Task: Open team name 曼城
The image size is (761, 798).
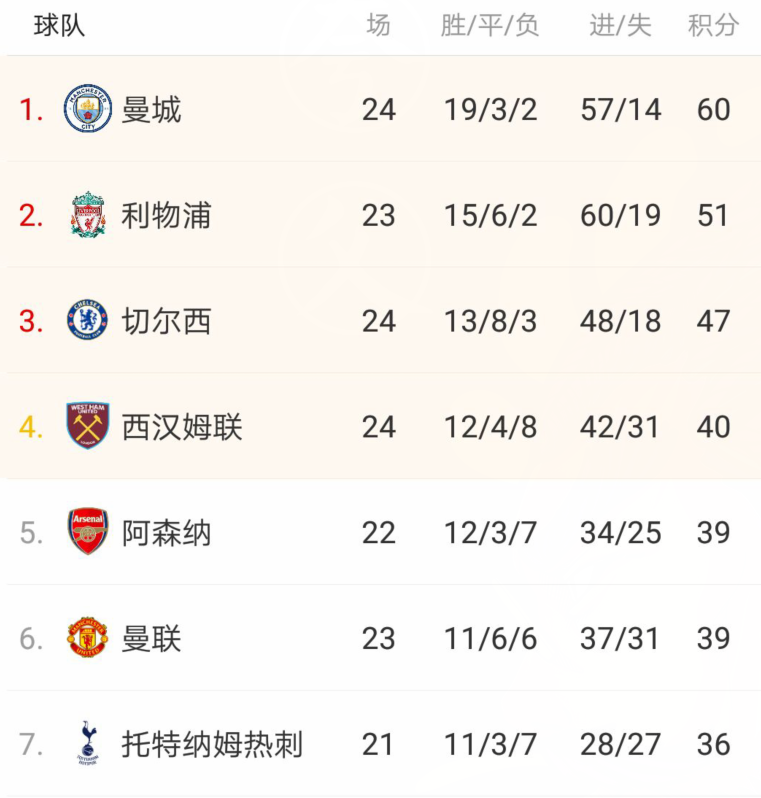Action: tap(151, 110)
